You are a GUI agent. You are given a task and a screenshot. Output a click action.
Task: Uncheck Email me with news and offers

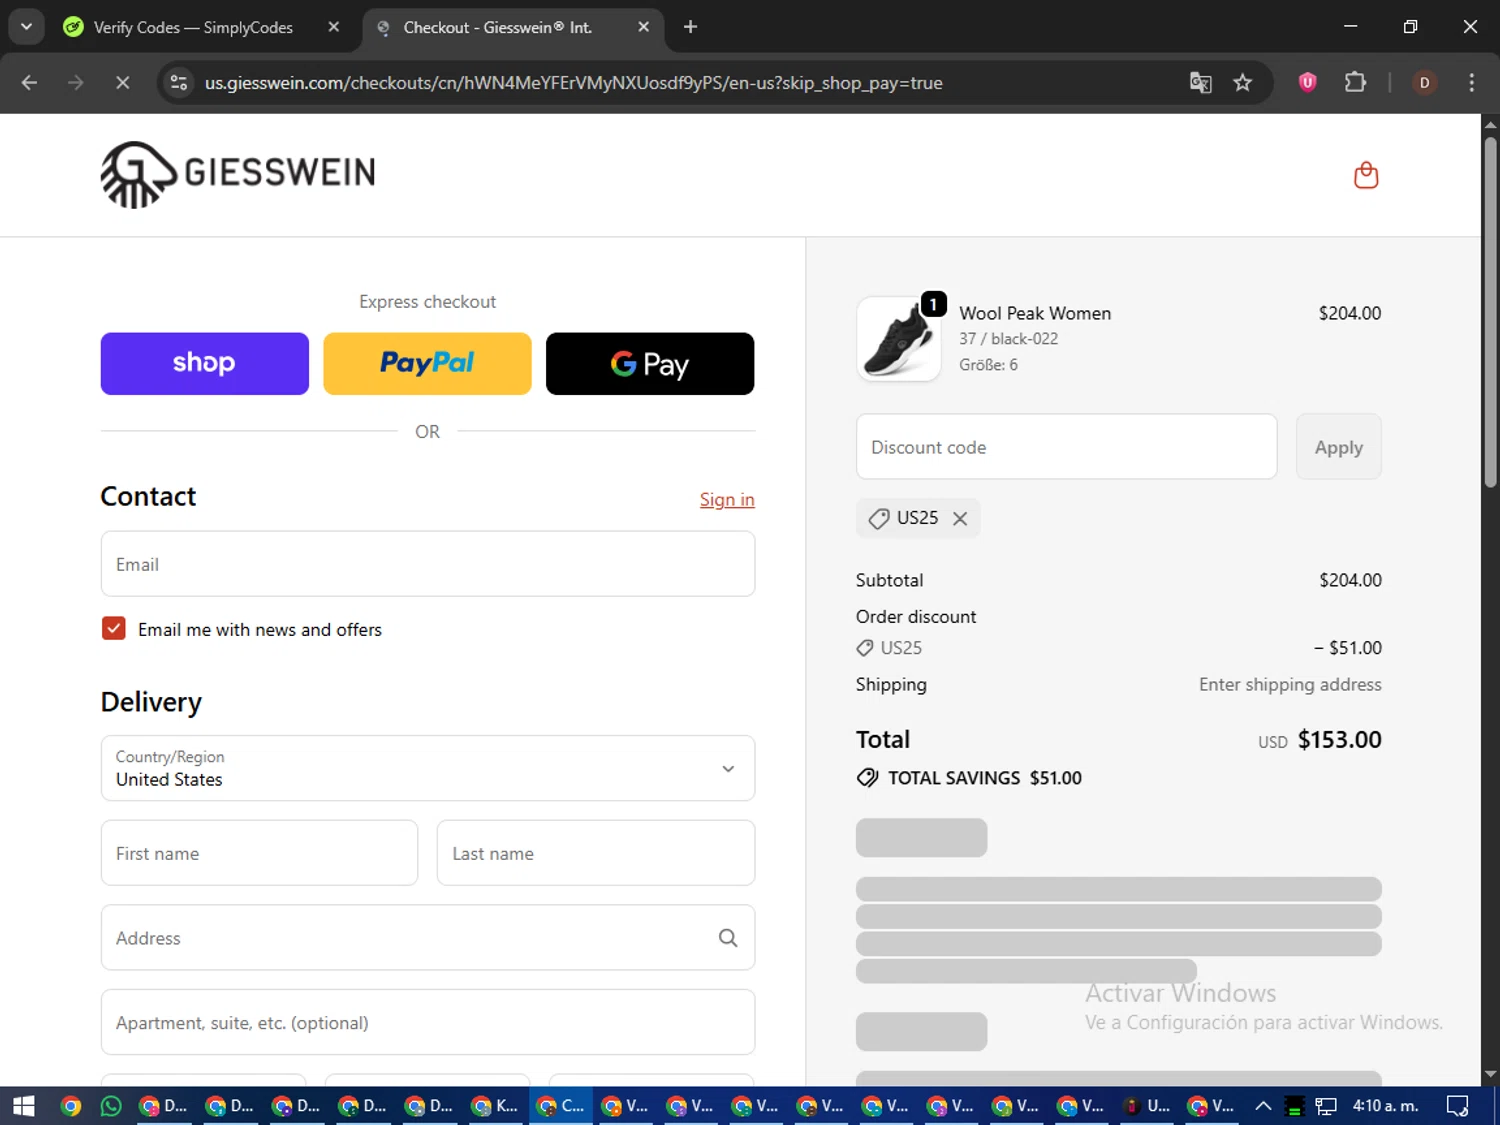point(114,628)
